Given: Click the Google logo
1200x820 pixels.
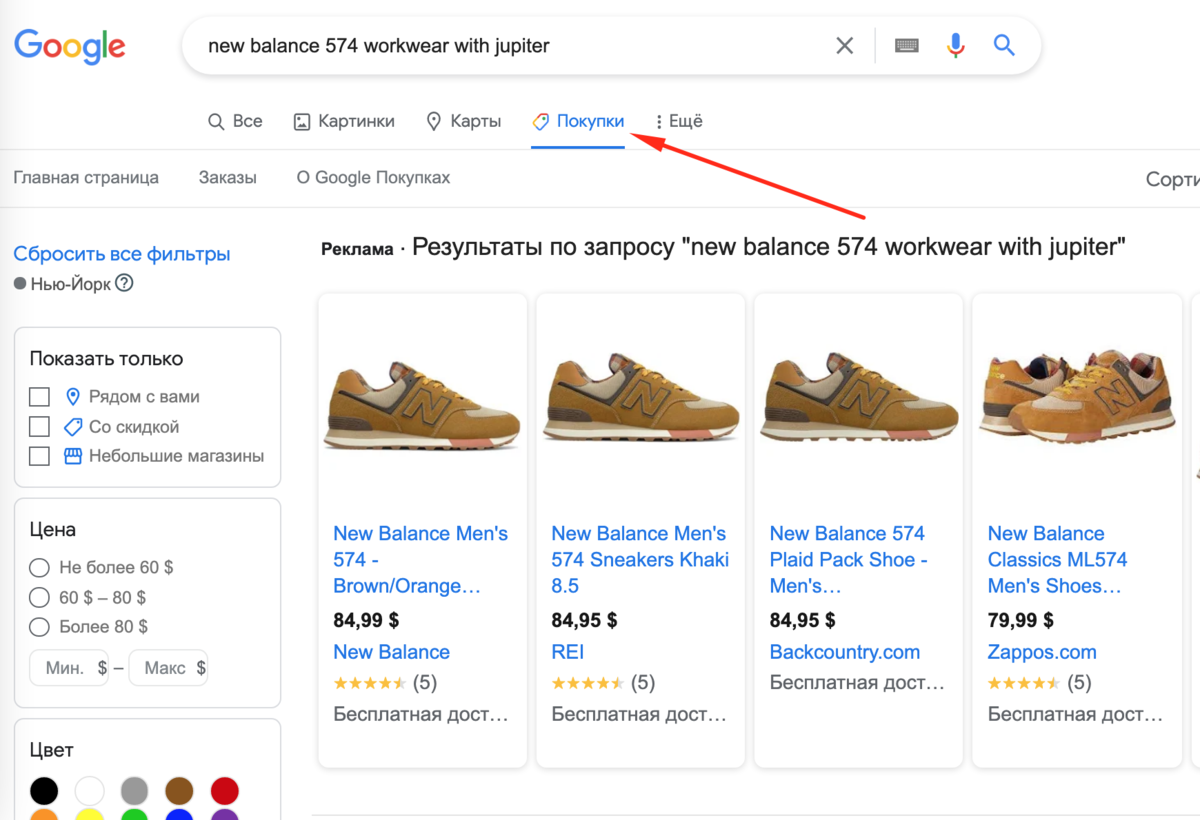Looking at the screenshot, I should tap(69, 45).
